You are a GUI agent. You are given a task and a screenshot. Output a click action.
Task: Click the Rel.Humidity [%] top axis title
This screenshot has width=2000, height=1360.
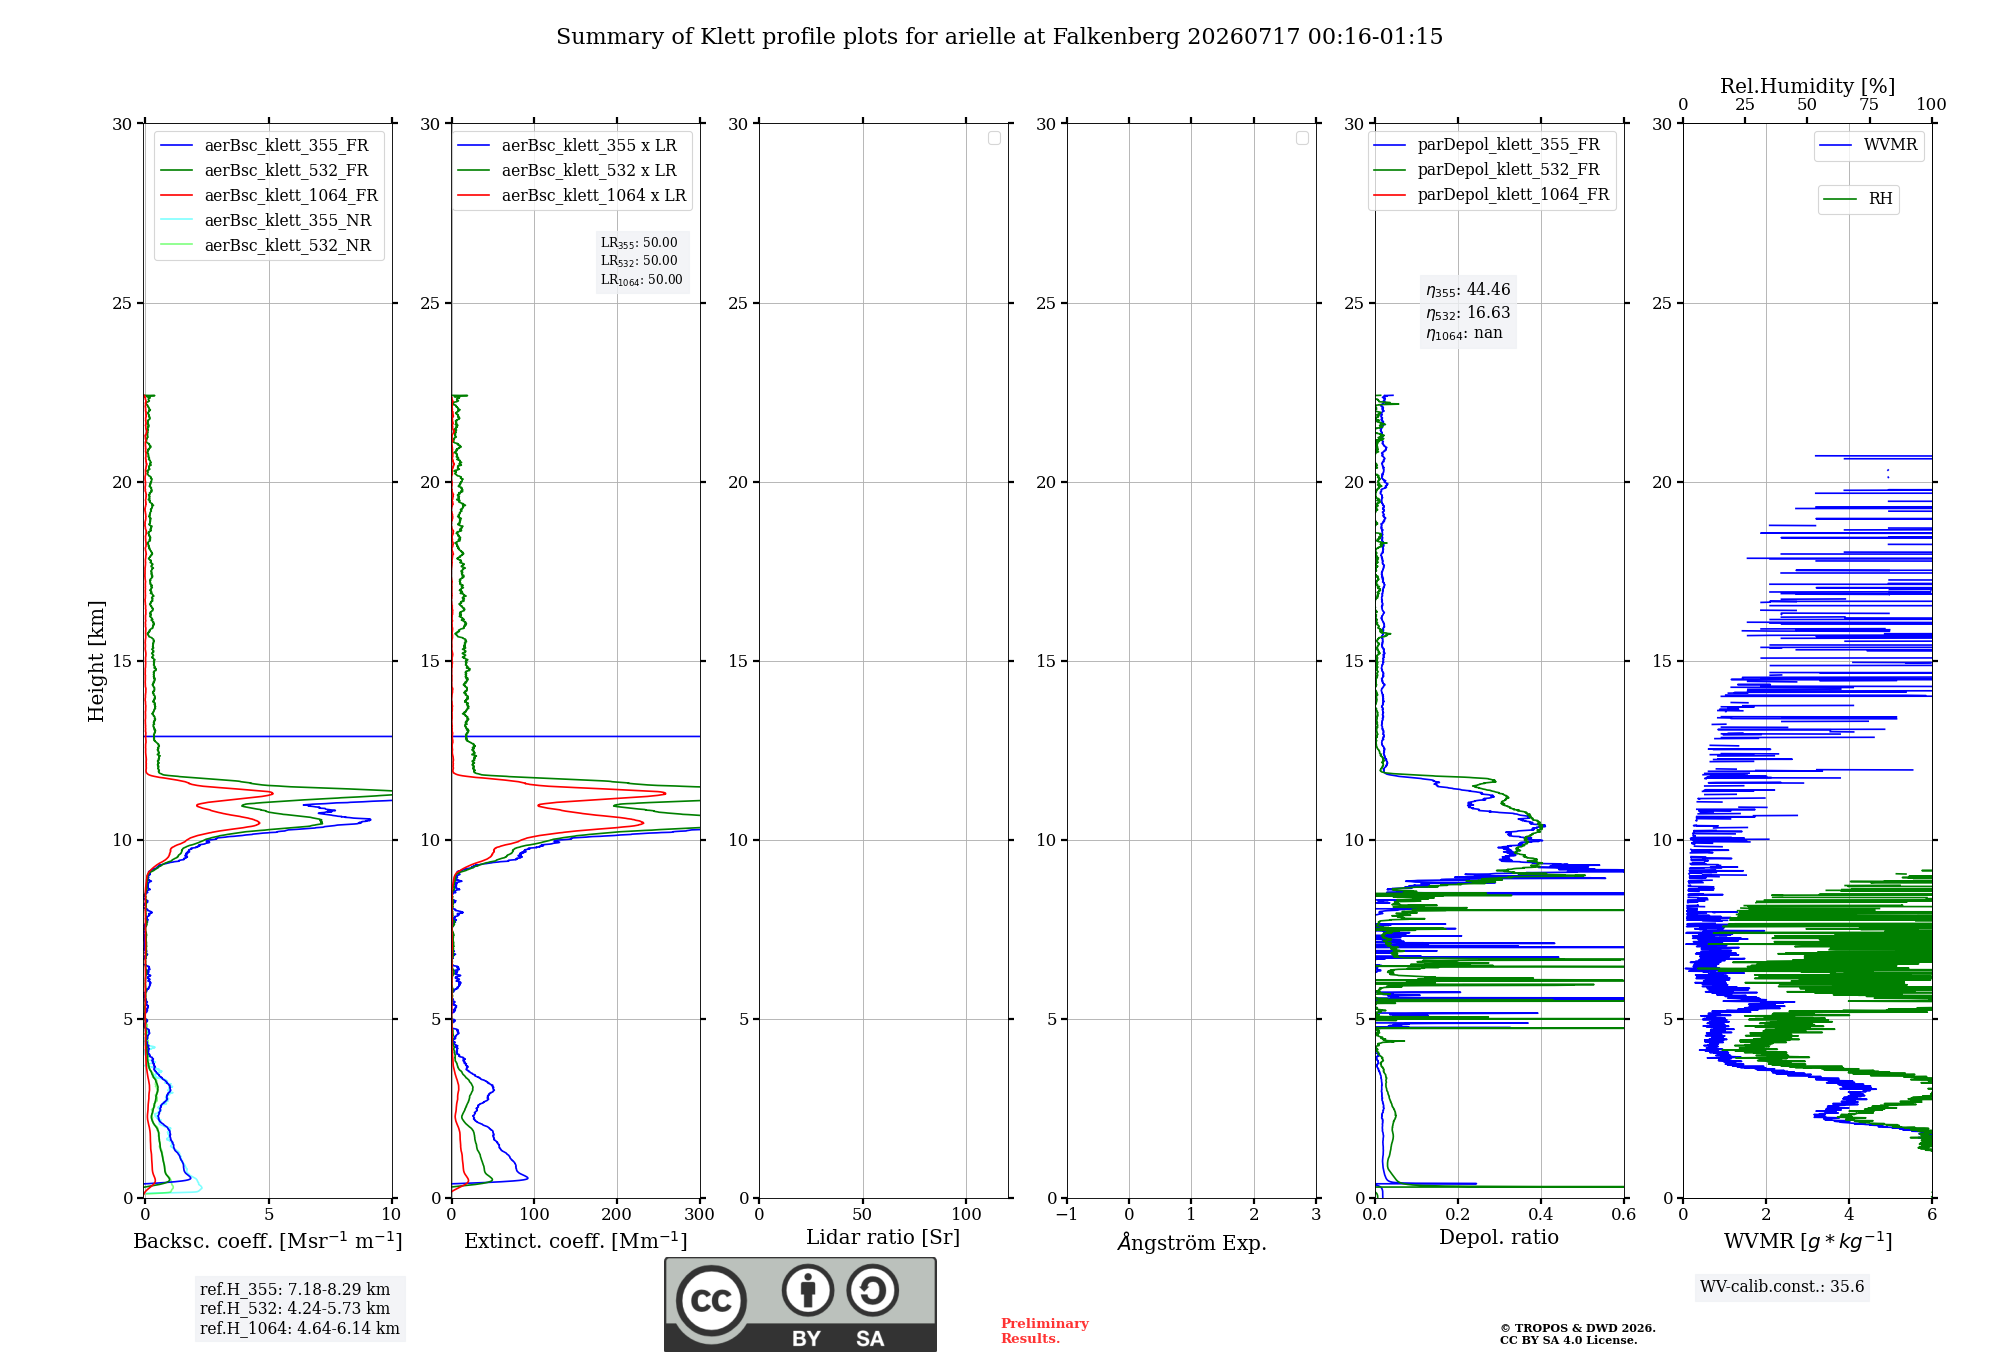click(x=1807, y=86)
